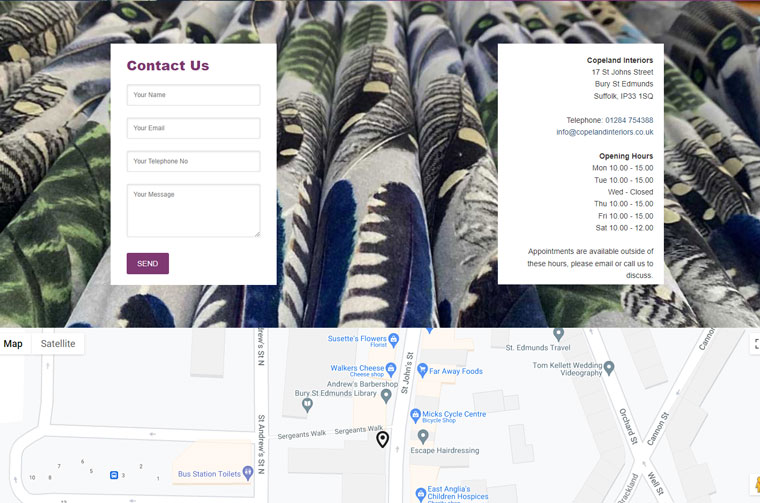This screenshot has height=503, width=760.
Task: Click the Far Away Foods label
Action: (x=456, y=371)
